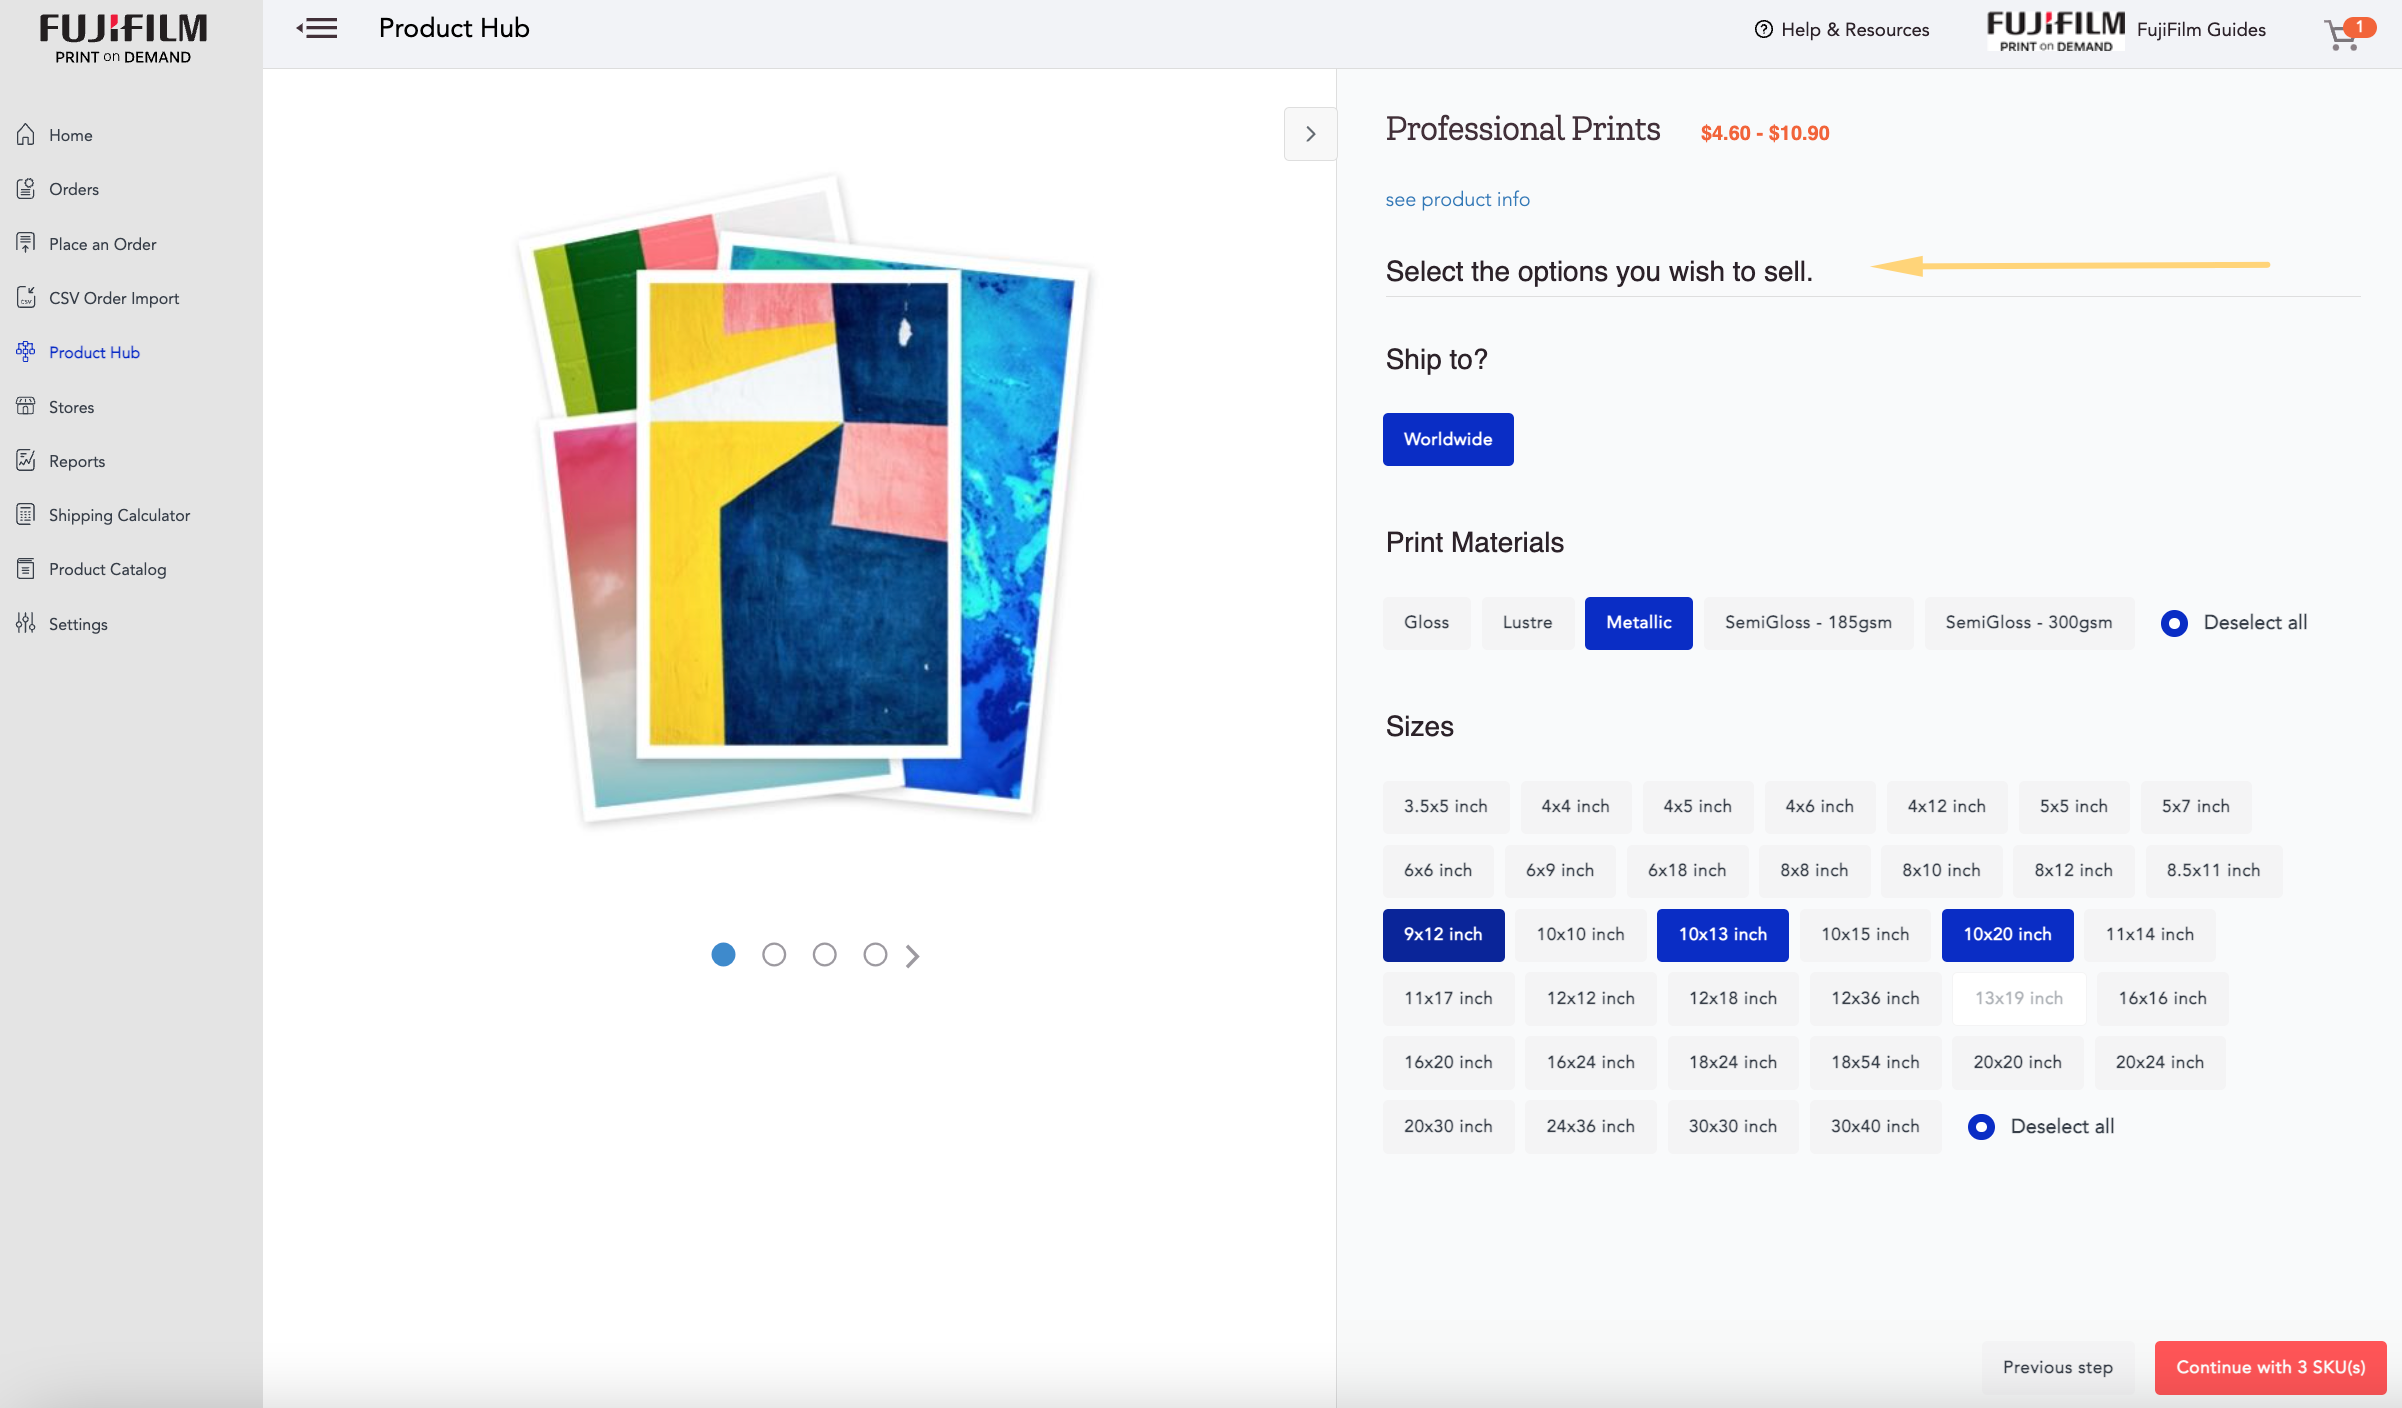Open Product Catalog menu item
This screenshot has width=2402, height=1408.
[x=107, y=569]
